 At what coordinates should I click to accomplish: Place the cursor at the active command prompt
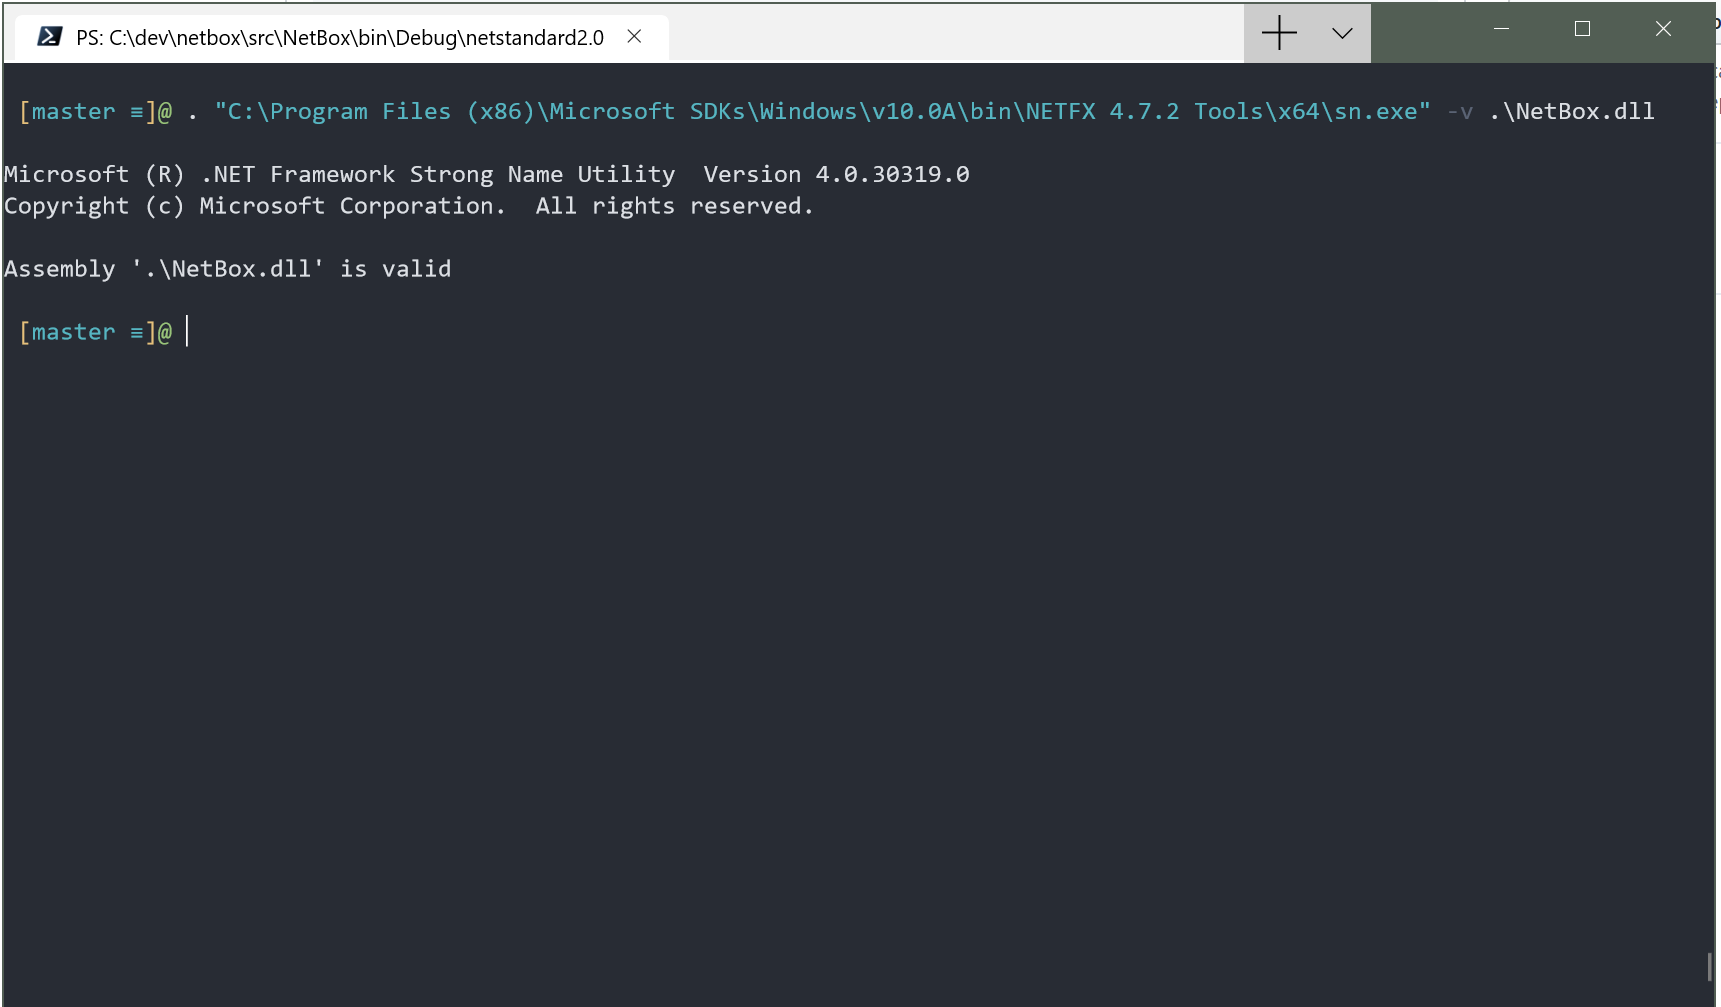pyautogui.click(x=186, y=331)
